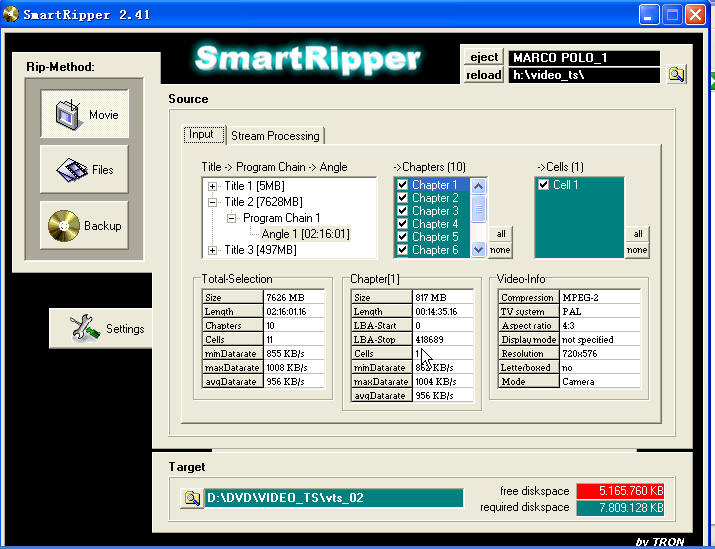Toggle Chapter 3 checkbox
The width and height of the screenshot is (715, 549).
pyautogui.click(x=402, y=211)
